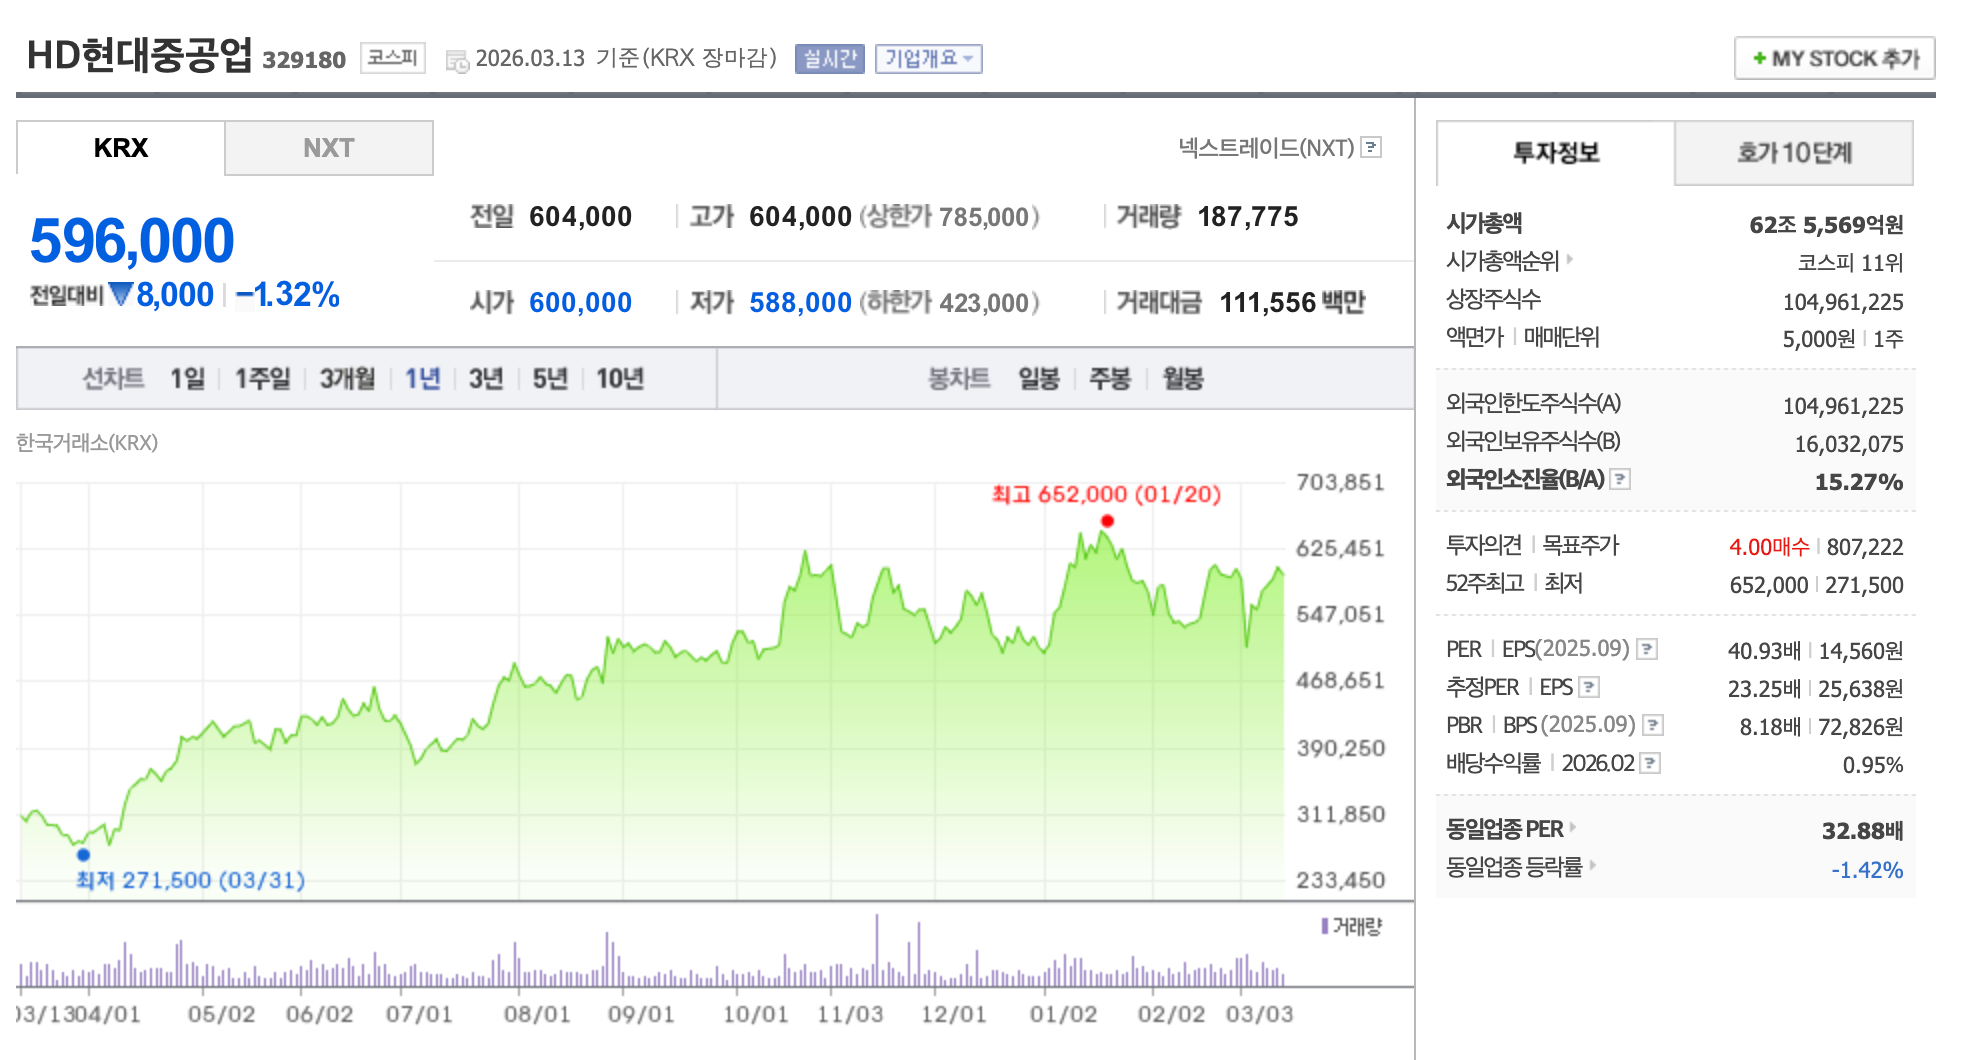Viewport: 1962px width, 1060px height.
Task: Click the 코스피 market badge
Action: pos(393,58)
